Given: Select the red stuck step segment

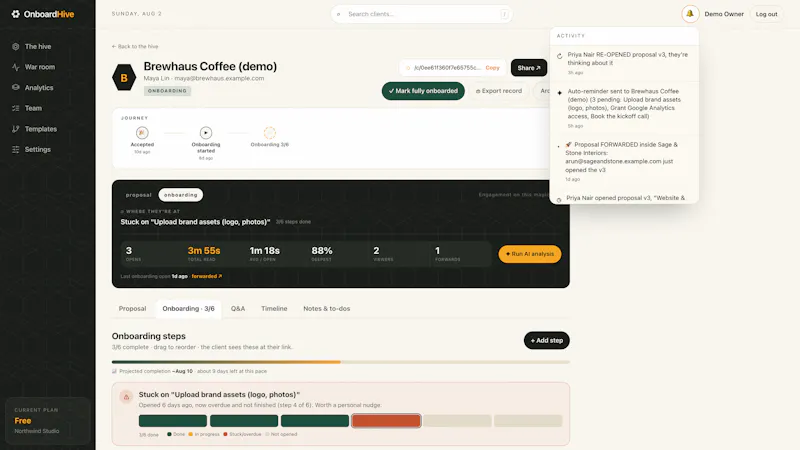Looking at the screenshot, I should click(386, 421).
